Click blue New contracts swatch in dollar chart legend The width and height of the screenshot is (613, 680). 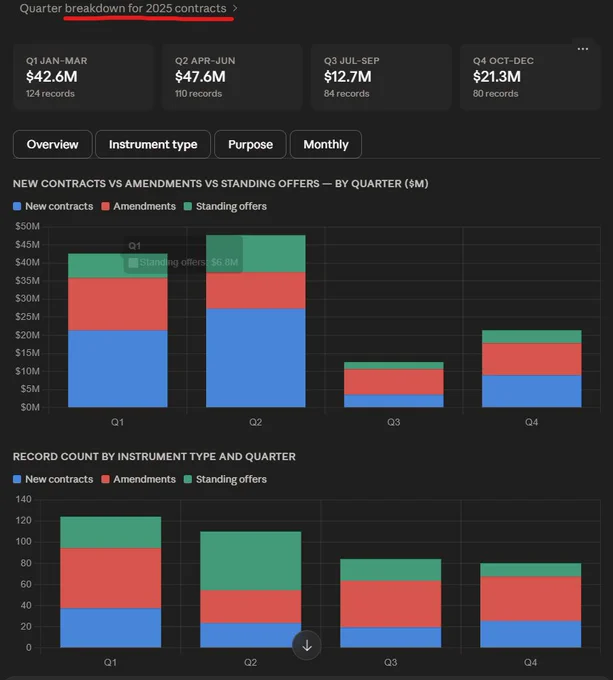pyautogui.click(x=17, y=206)
